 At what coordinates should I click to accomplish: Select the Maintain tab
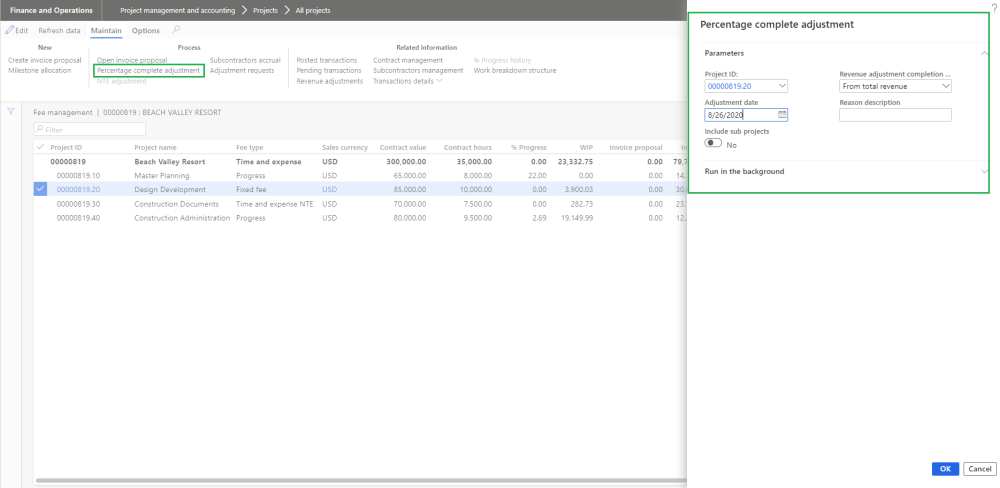tap(106, 31)
